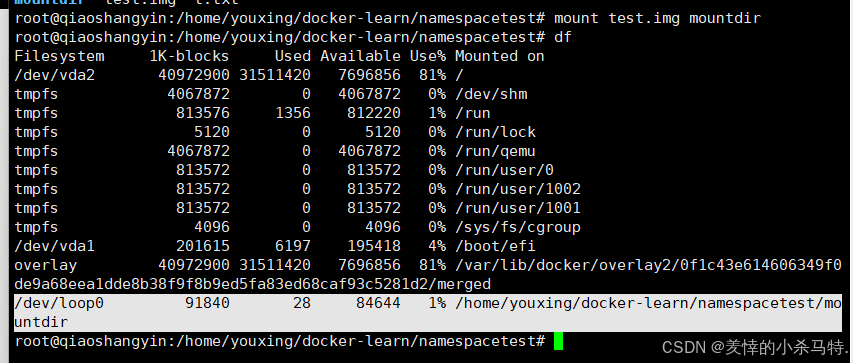Click the '5120' blocks value for /run/lock
Image resolution: width=853 pixels, height=363 pixels.
click(212, 132)
